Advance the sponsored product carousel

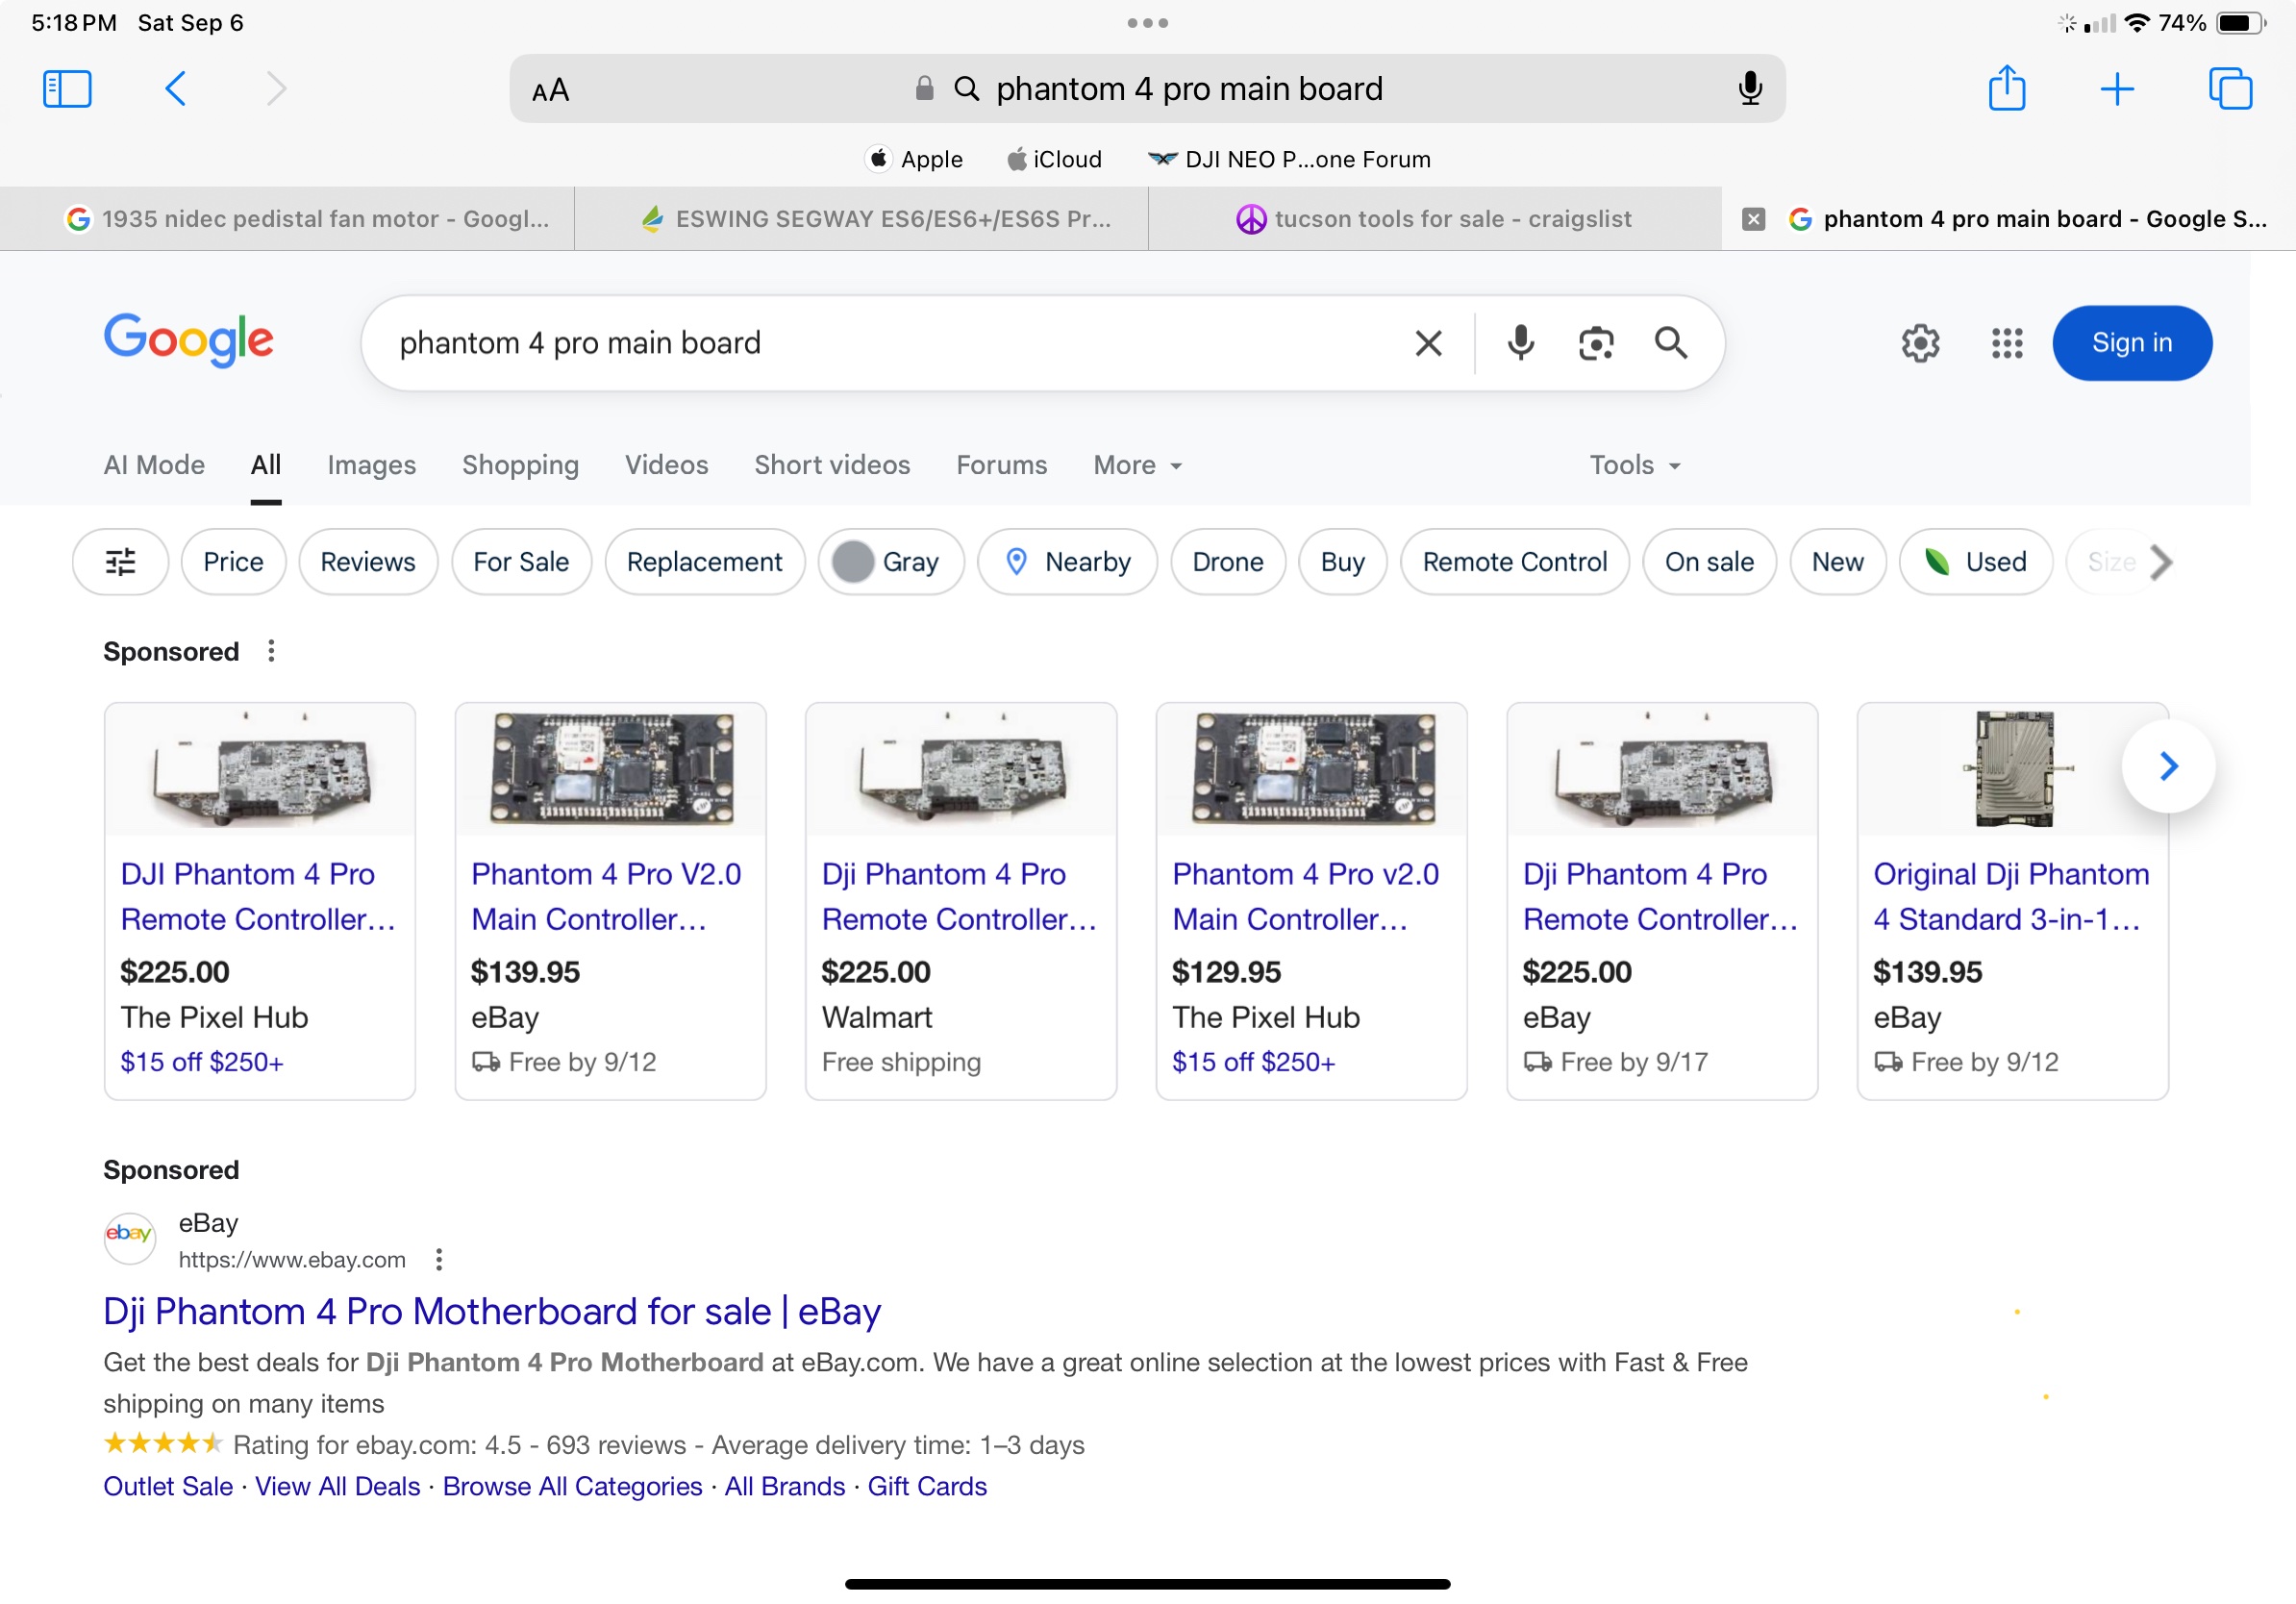[2167, 766]
